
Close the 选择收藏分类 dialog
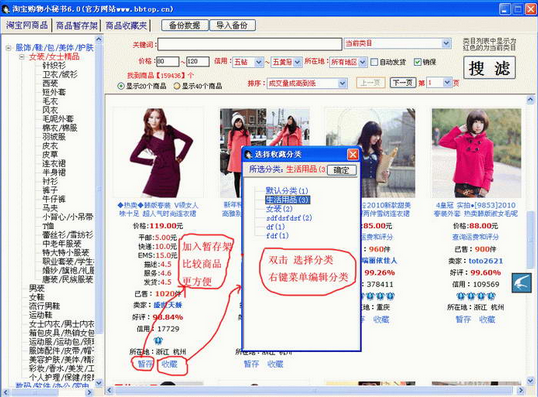353,155
